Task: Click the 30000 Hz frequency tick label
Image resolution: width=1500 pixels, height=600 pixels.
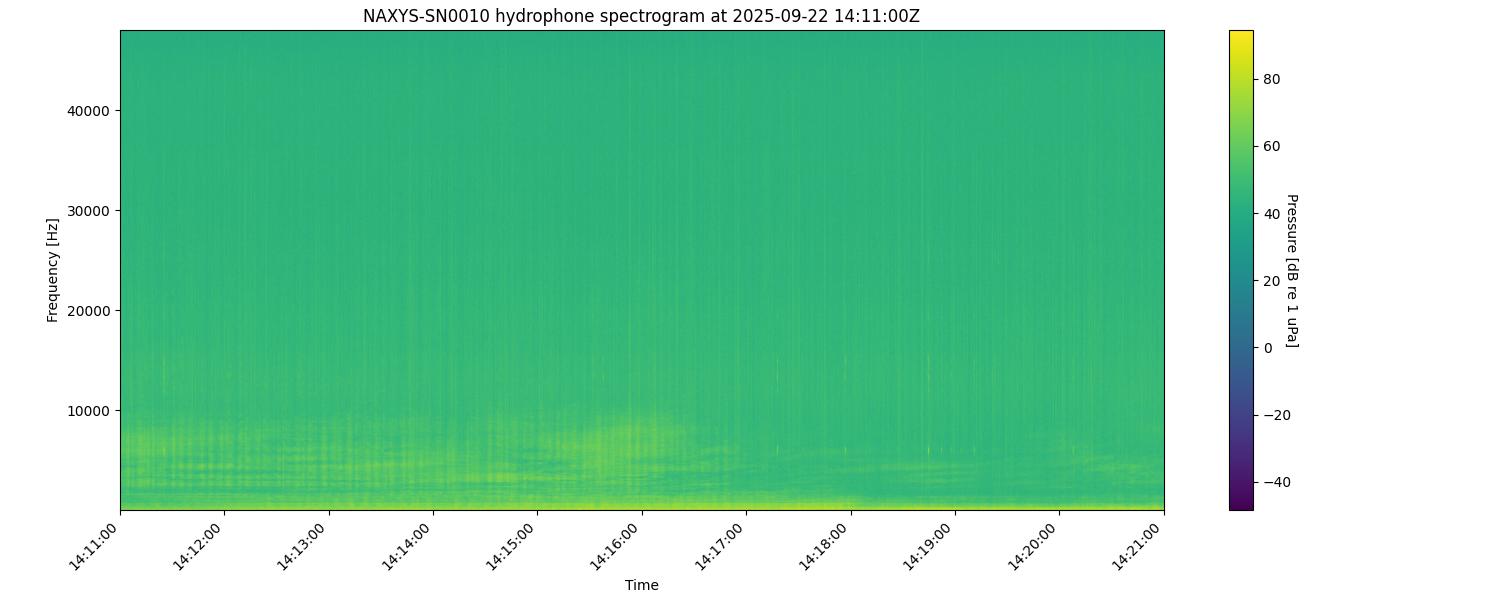Action: (x=88, y=211)
